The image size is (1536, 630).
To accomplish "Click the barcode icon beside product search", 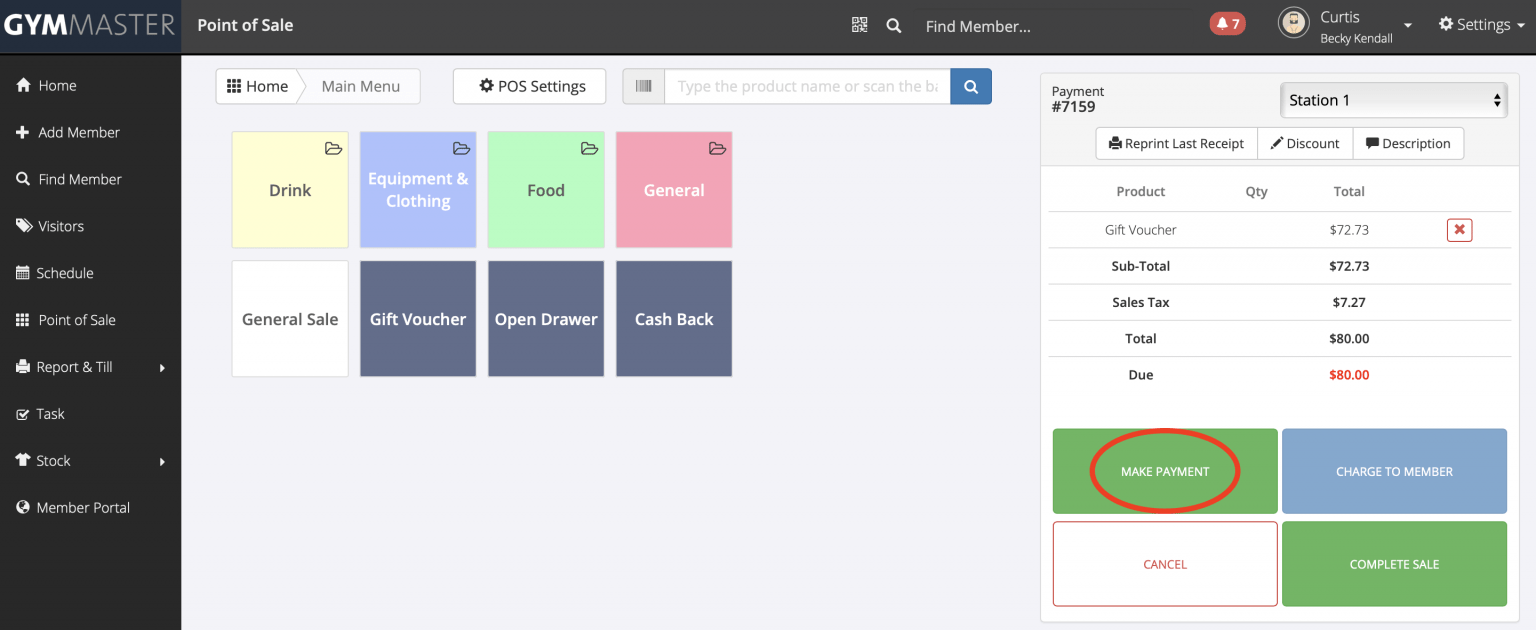I will (643, 87).
